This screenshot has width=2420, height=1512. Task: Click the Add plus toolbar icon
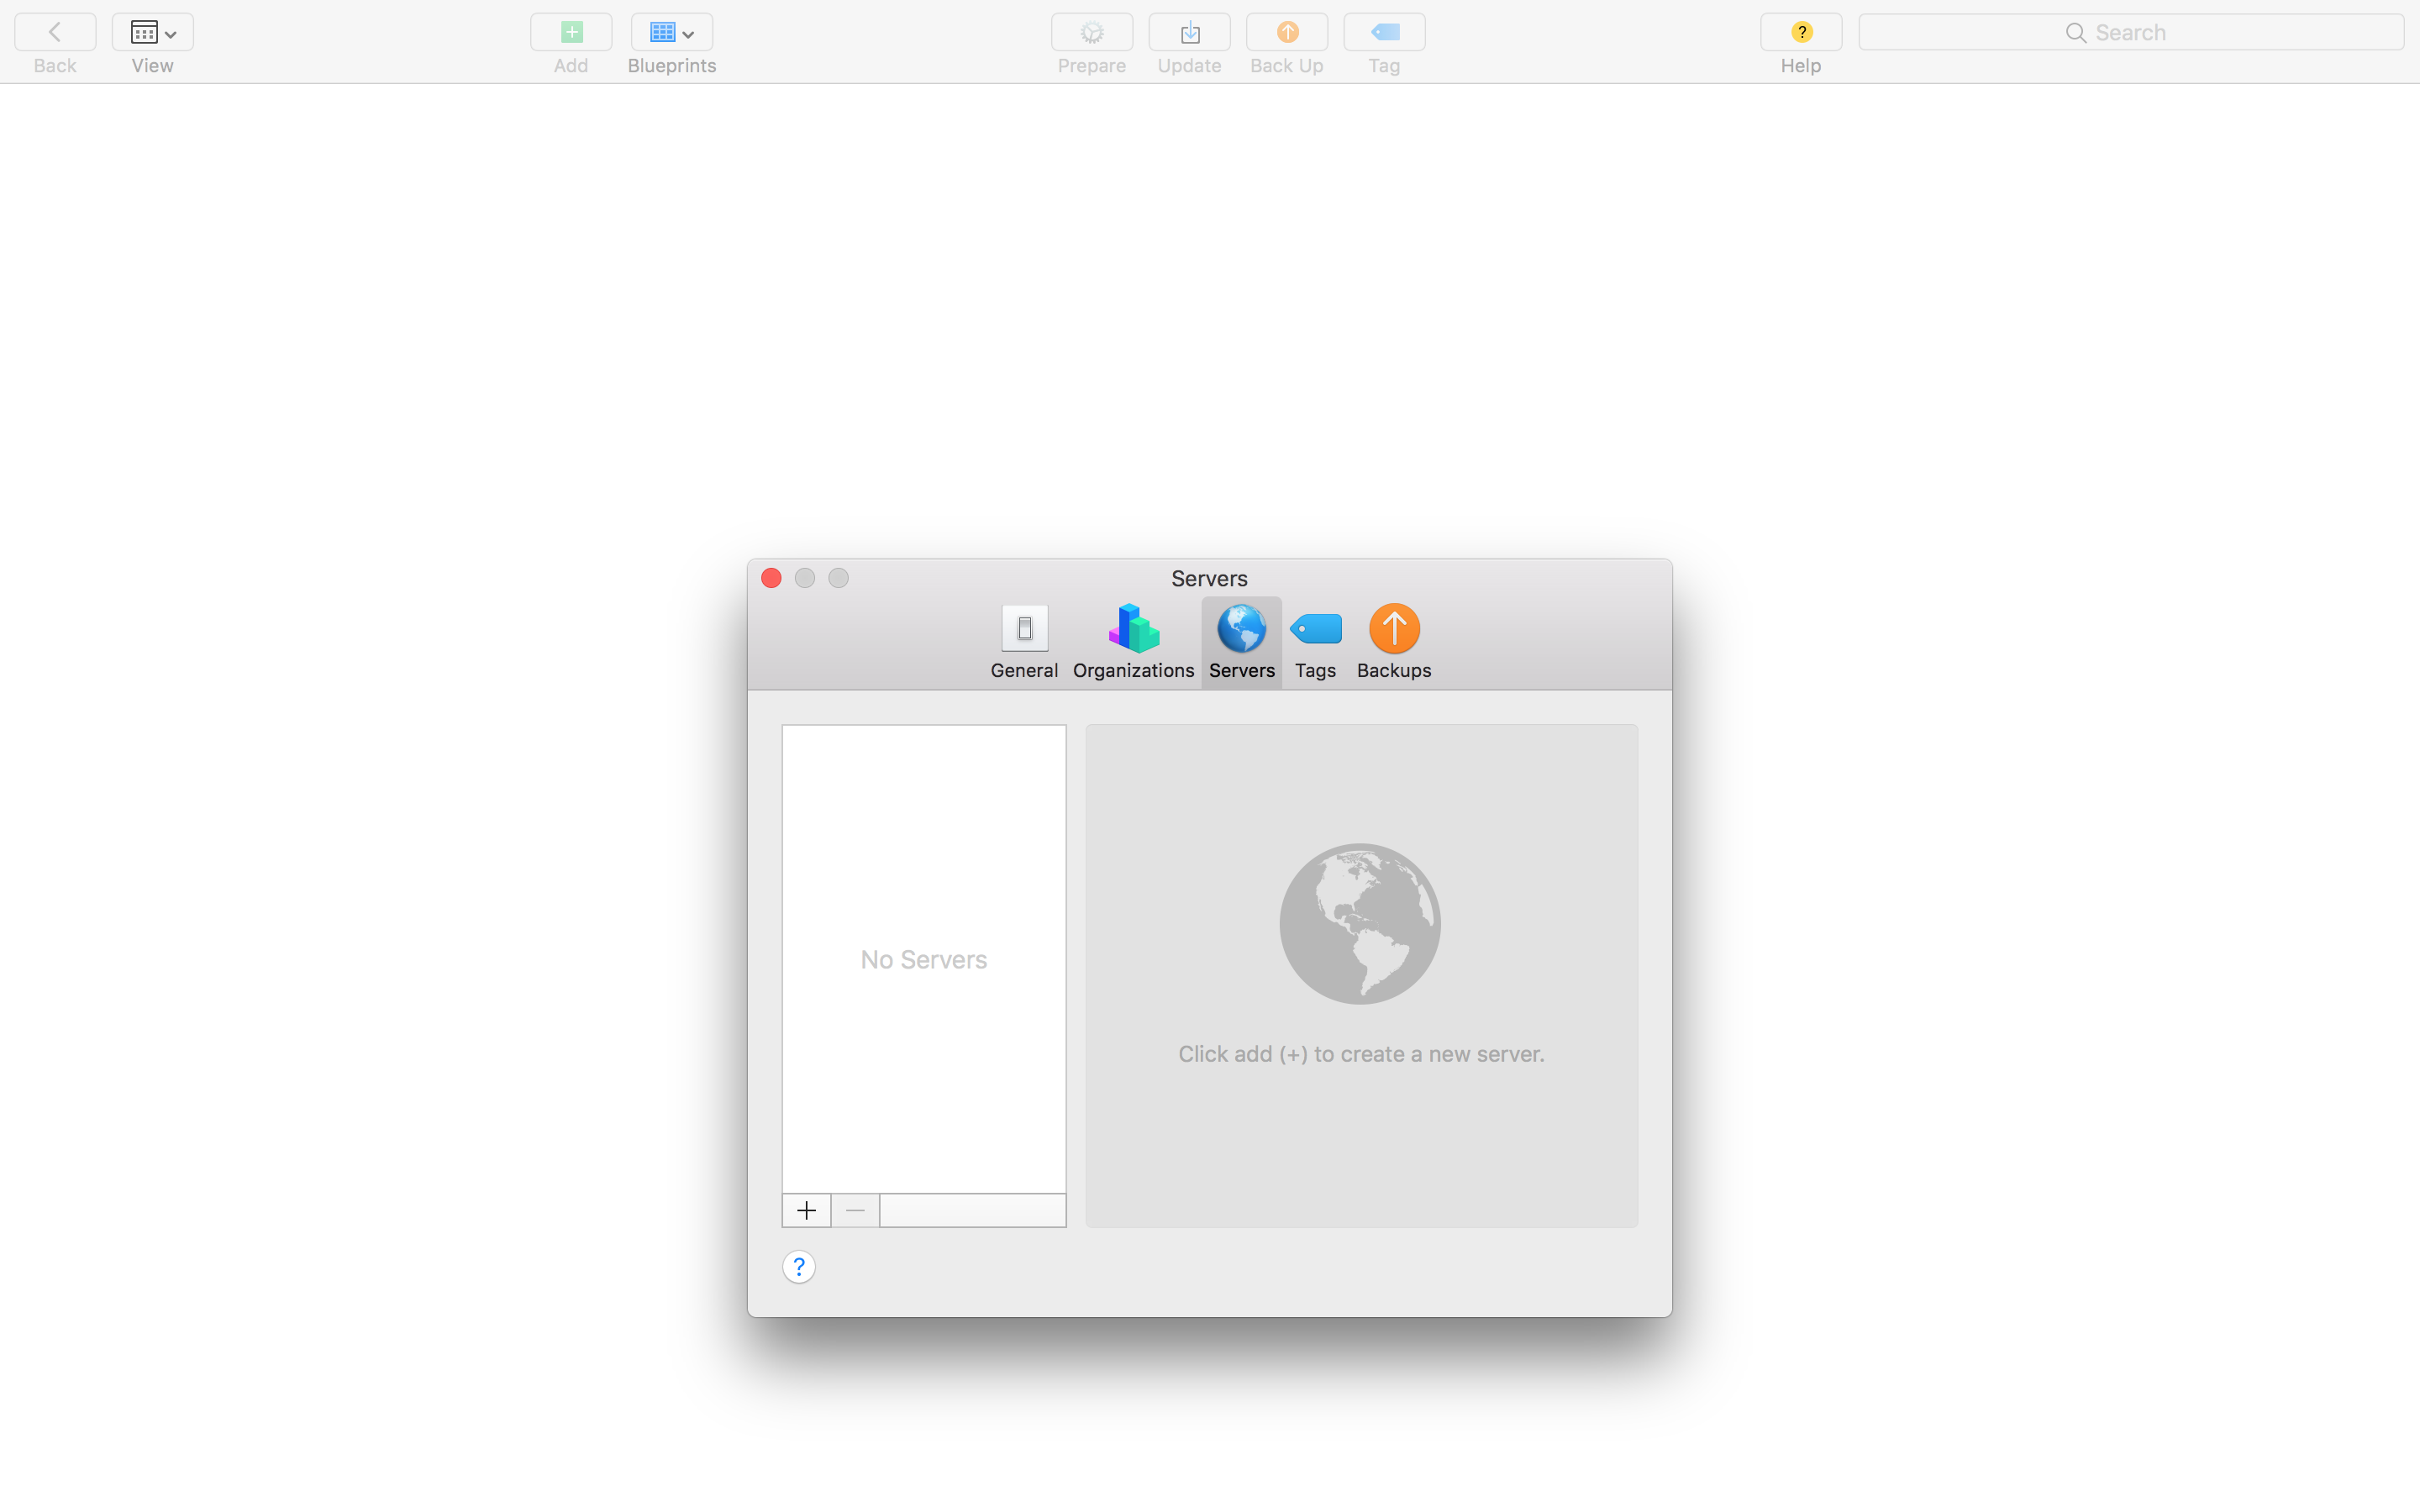[x=571, y=33]
